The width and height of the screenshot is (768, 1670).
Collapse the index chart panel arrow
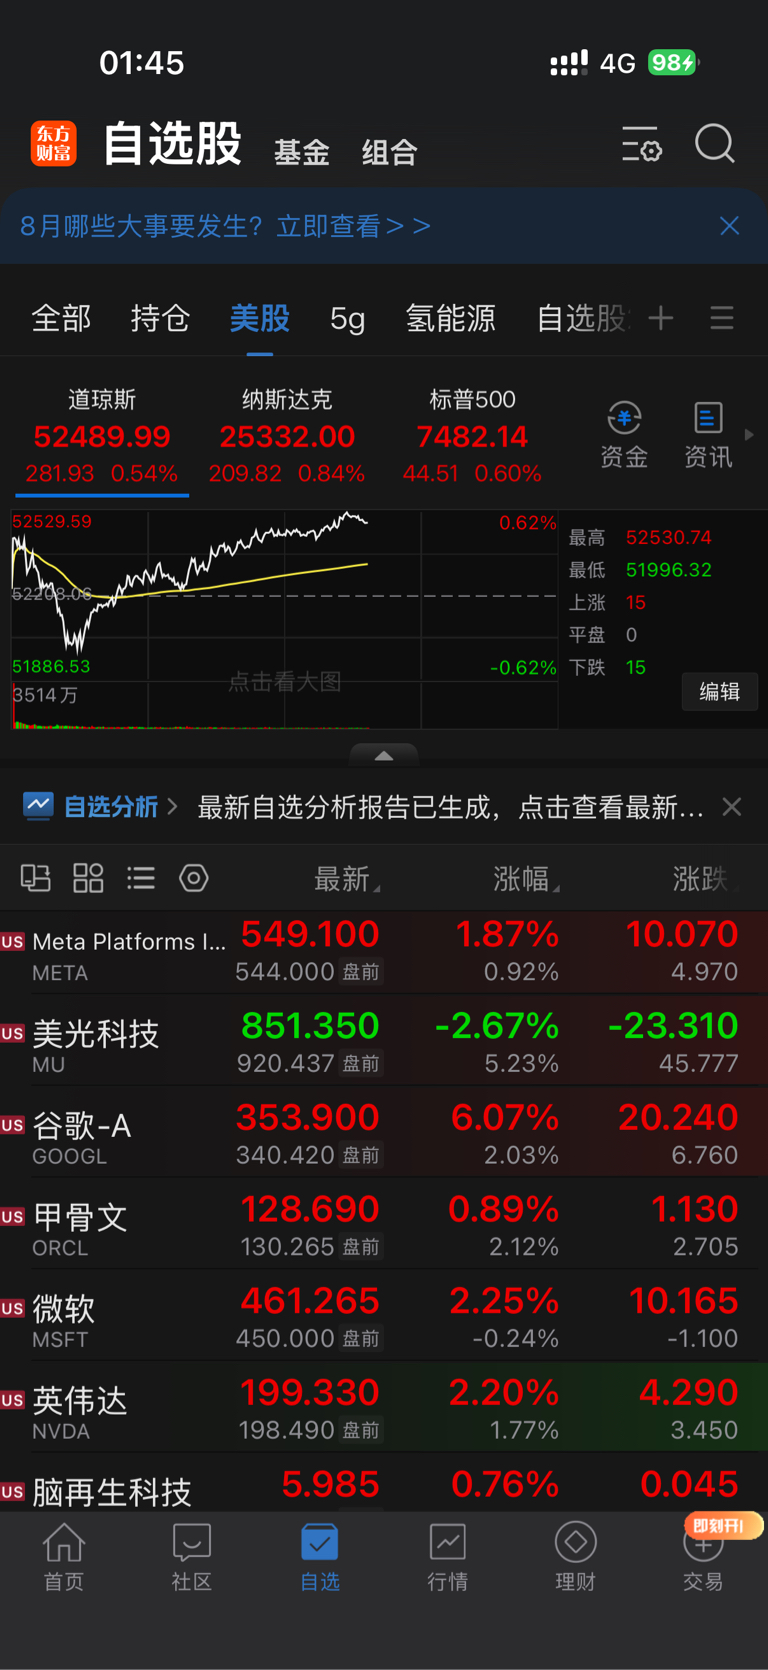click(x=384, y=756)
